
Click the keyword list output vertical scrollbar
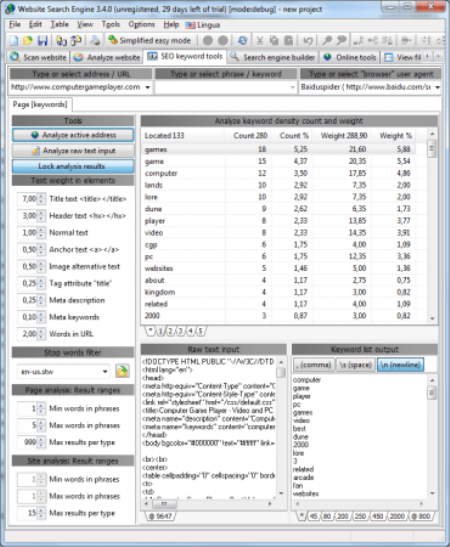point(432,436)
